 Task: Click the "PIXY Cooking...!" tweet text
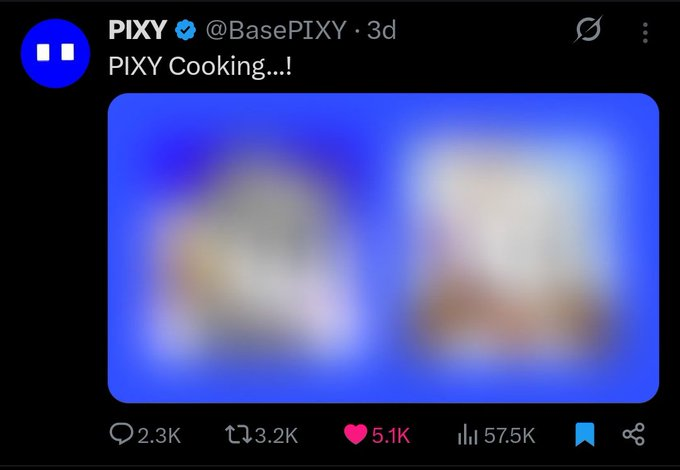200,67
